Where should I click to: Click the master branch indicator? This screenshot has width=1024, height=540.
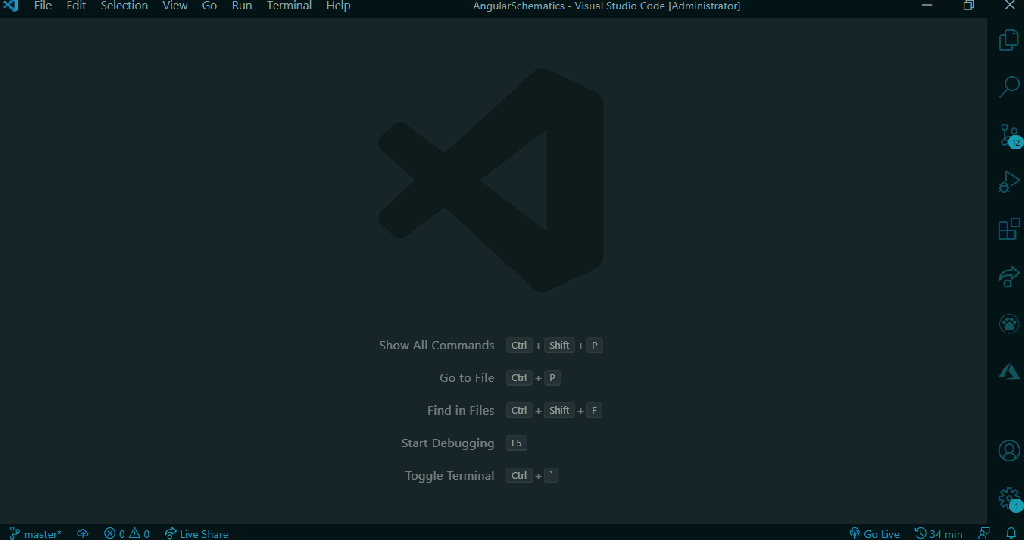coord(36,533)
